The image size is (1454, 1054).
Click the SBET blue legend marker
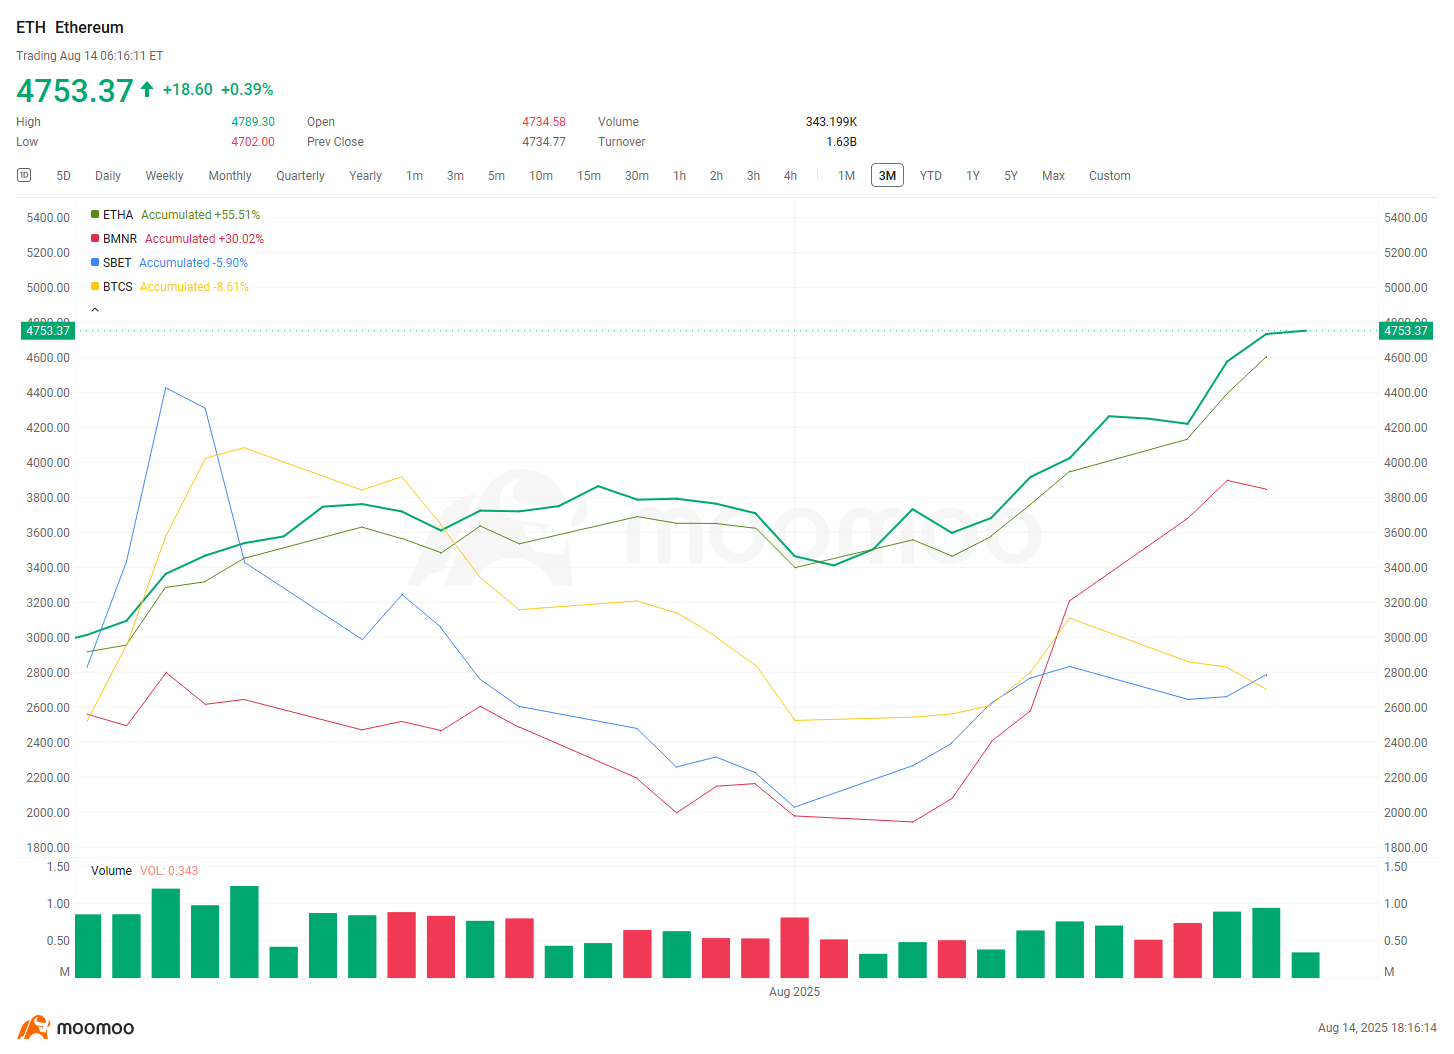click(x=95, y=262)
